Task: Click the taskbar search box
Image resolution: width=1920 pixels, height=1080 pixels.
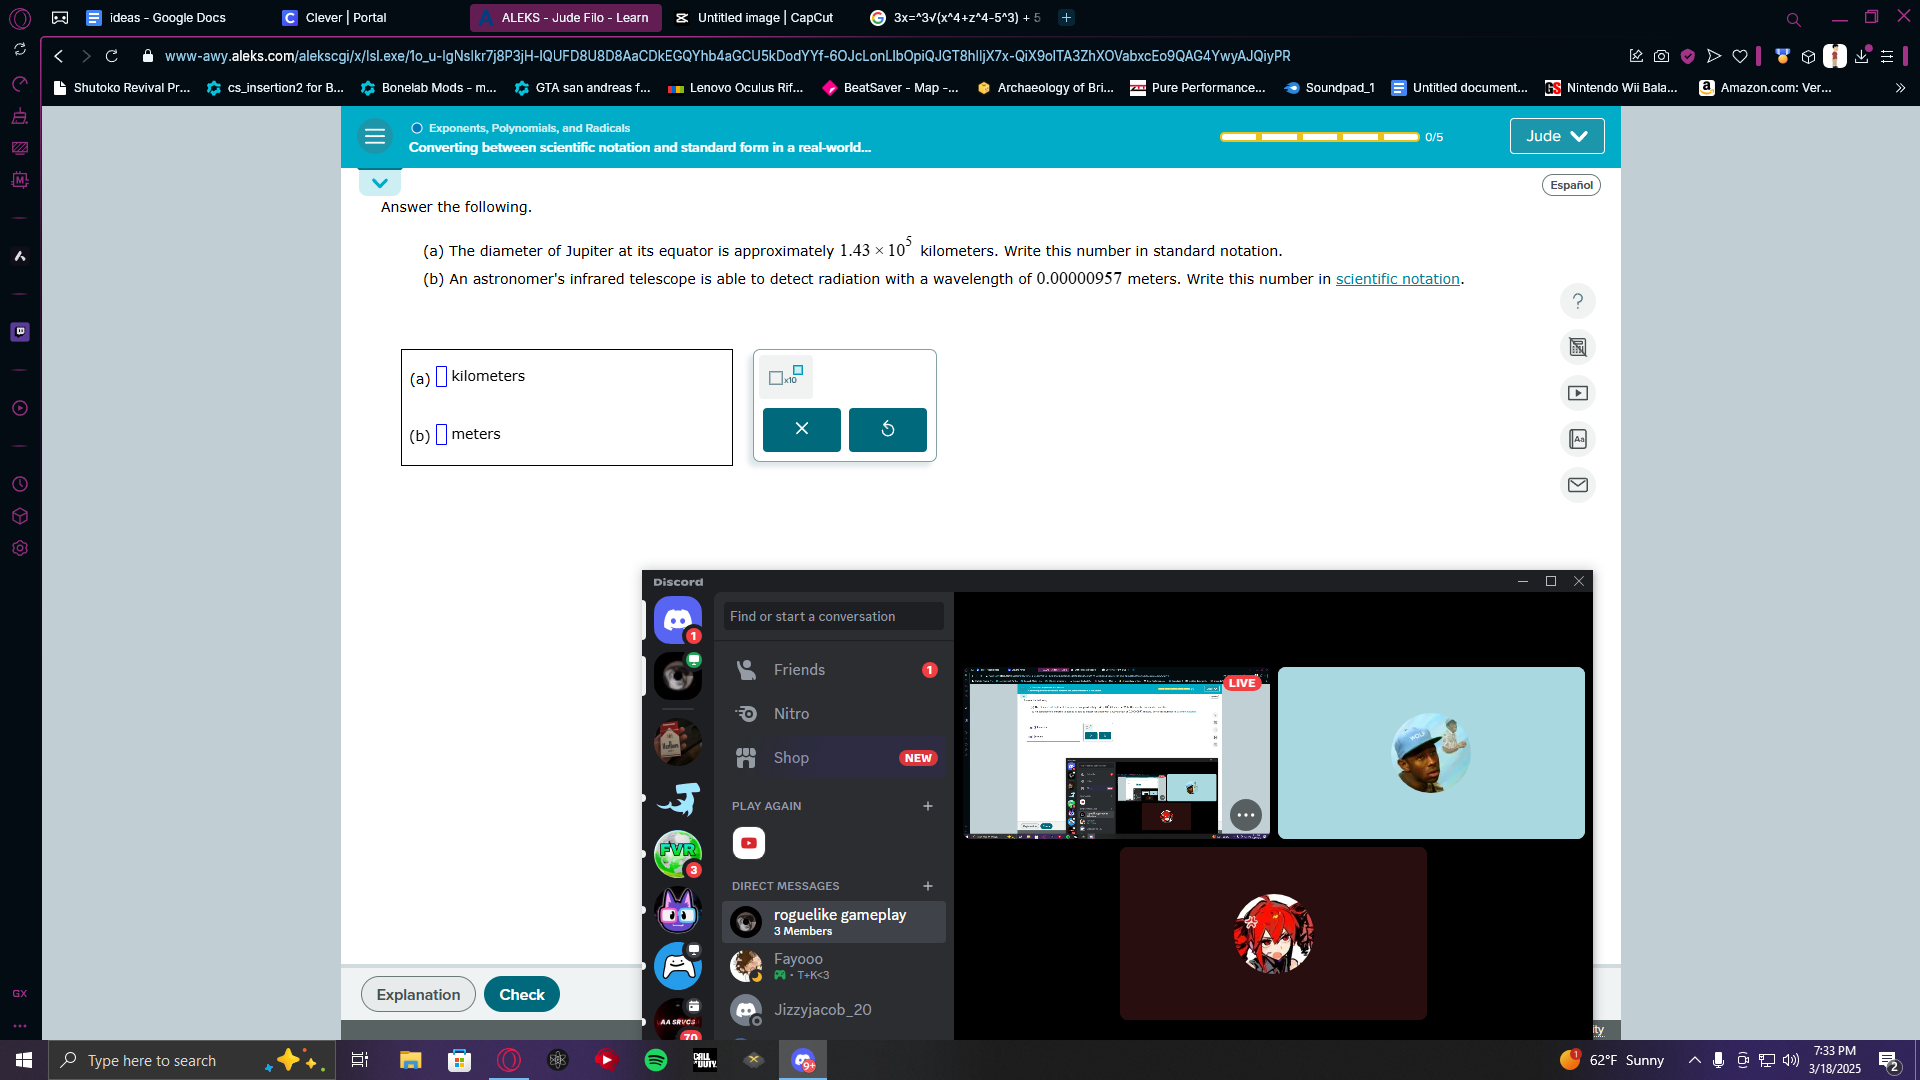Action: click(x=193, y=1060)
